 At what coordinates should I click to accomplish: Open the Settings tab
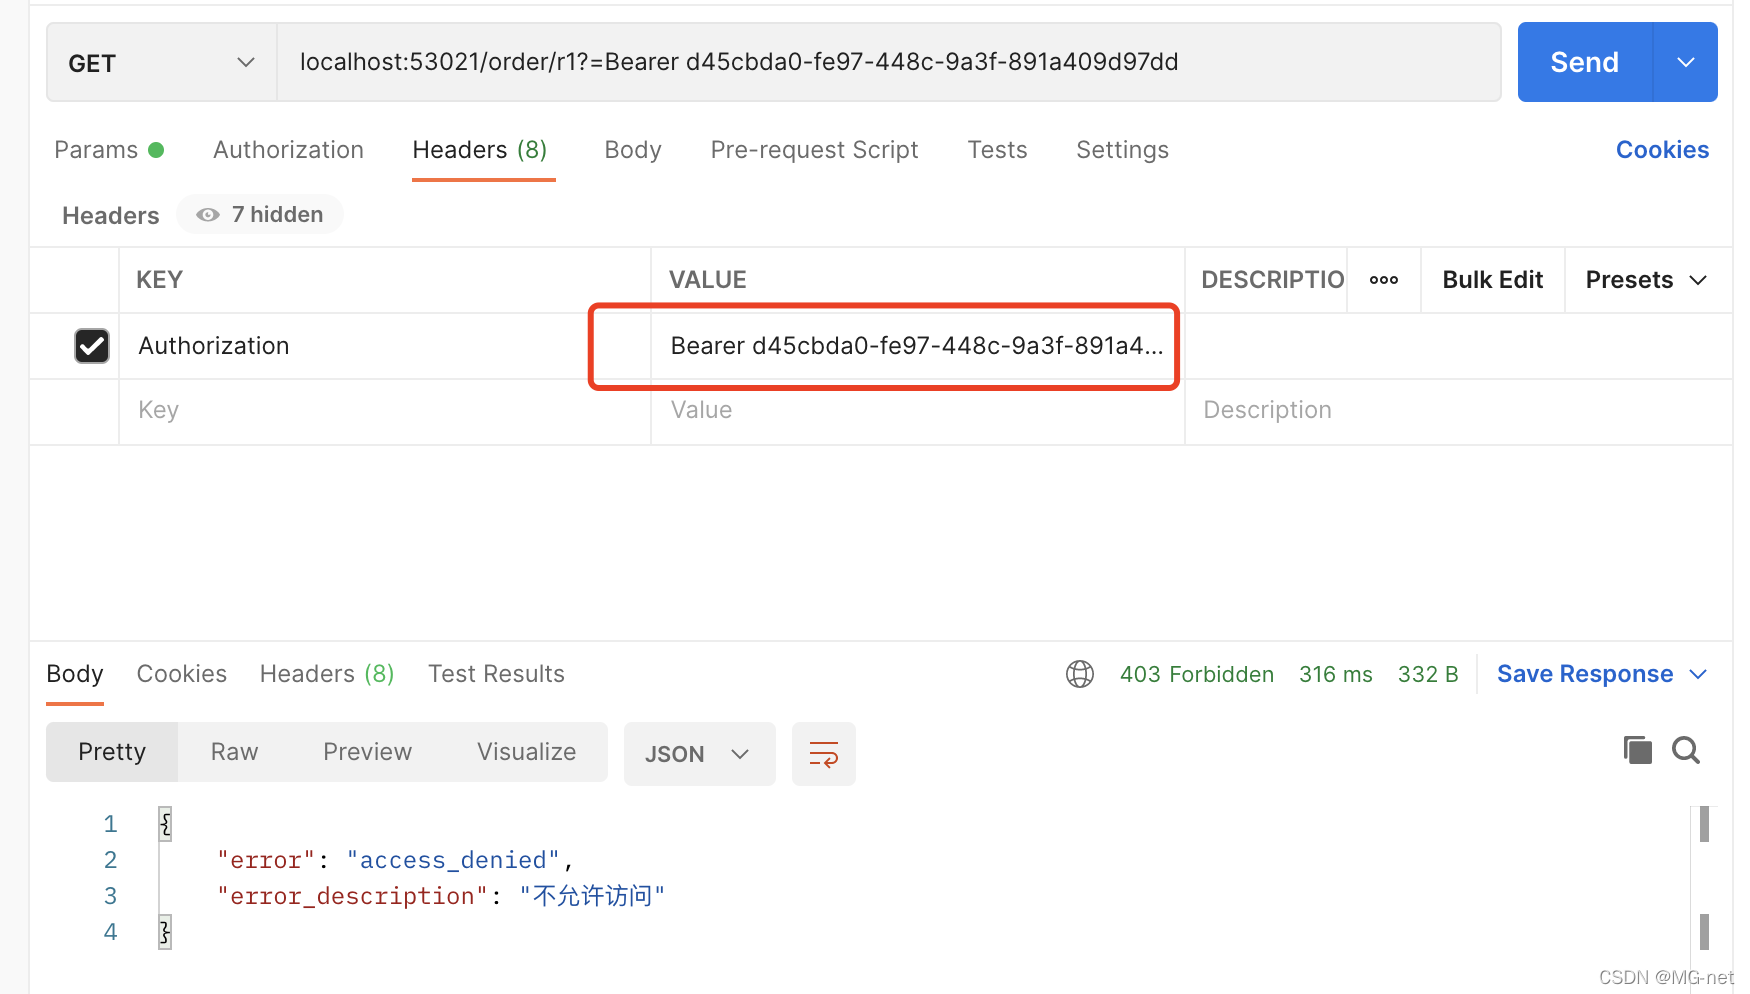1122,150
